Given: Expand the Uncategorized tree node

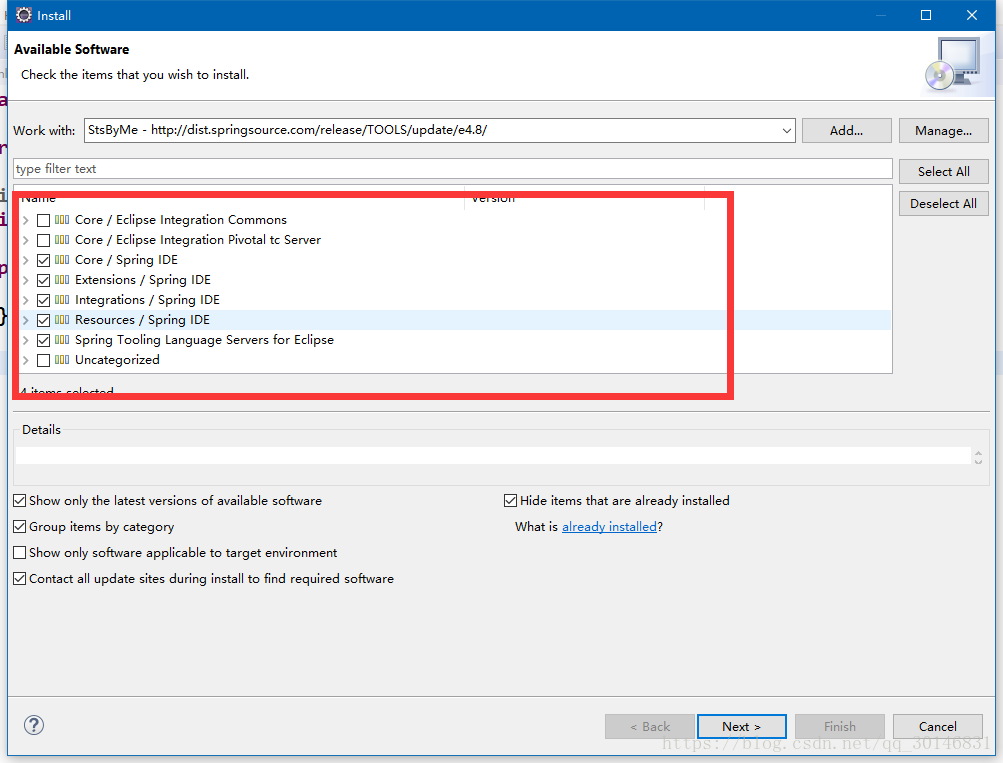Looking at the screenshot, I should [x=25, y=359].
